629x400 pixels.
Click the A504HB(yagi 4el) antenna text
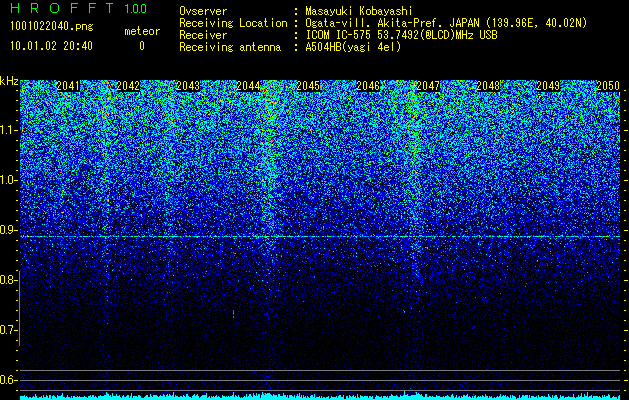pyautogui.click(x=353, y=47)
